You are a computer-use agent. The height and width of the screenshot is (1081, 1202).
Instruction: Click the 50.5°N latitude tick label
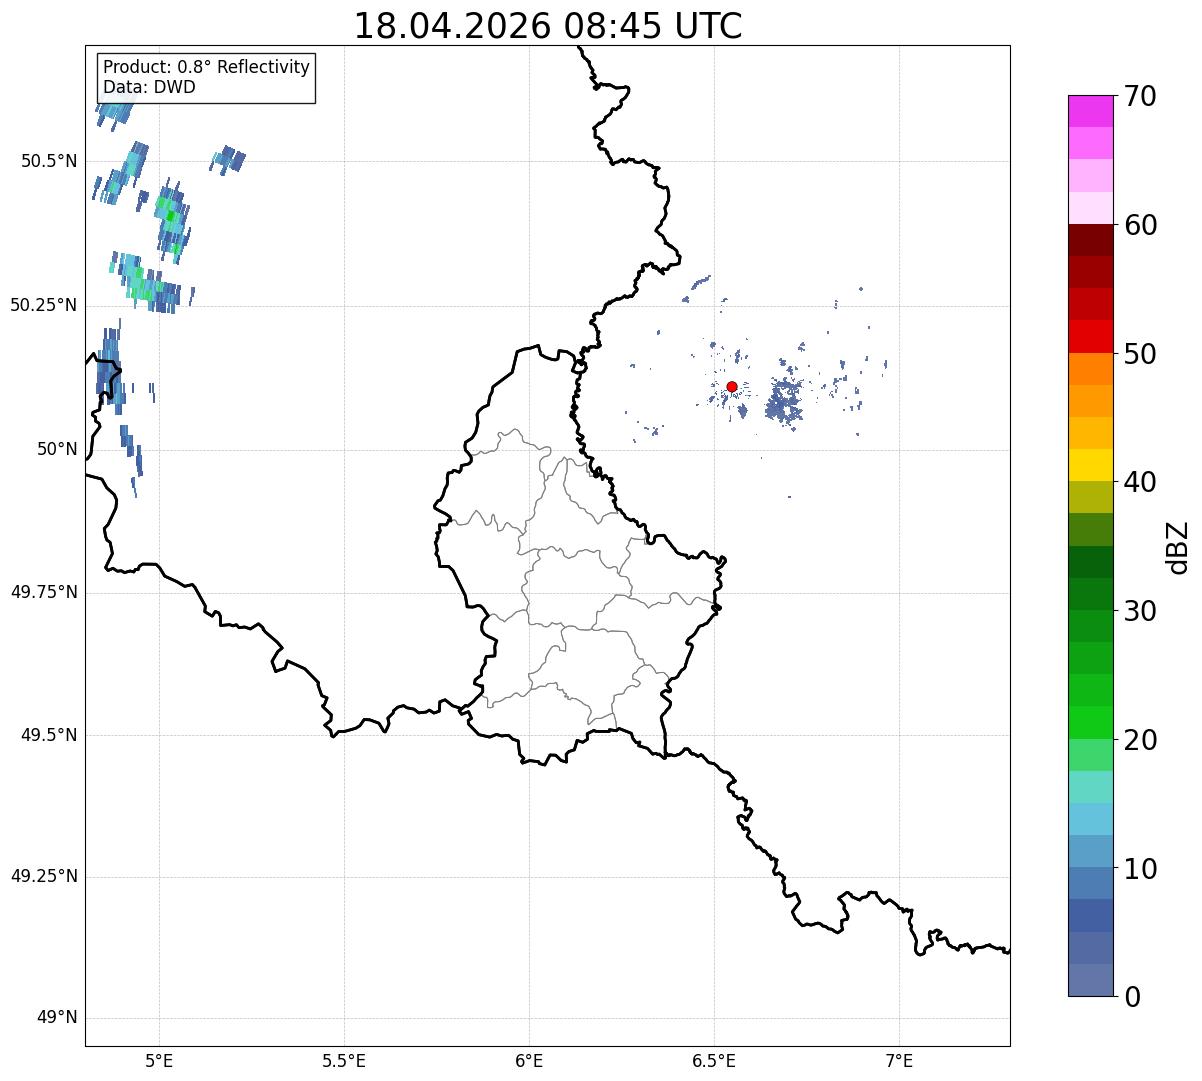(x=49, y=161)
